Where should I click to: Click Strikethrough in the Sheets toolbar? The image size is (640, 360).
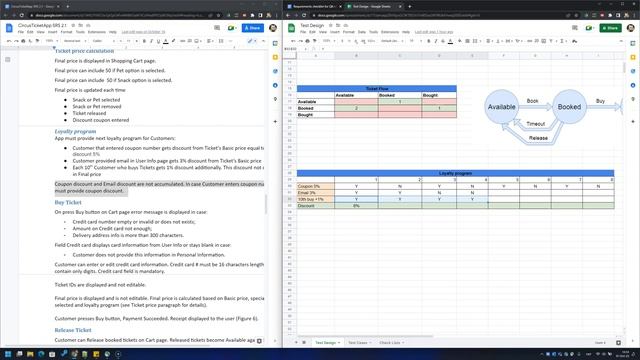pos(443,41)
